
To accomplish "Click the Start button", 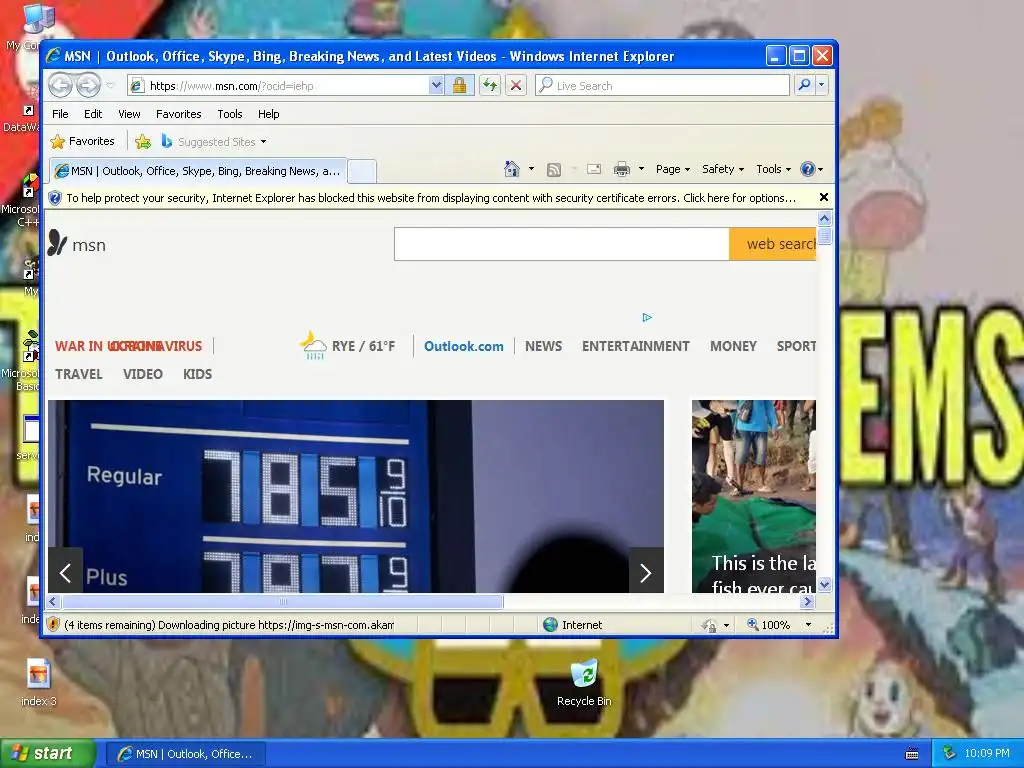I will click(x=48, y=754).
